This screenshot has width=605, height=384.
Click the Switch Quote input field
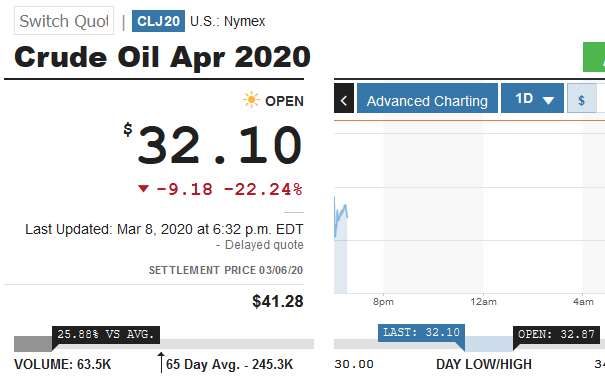64,21
